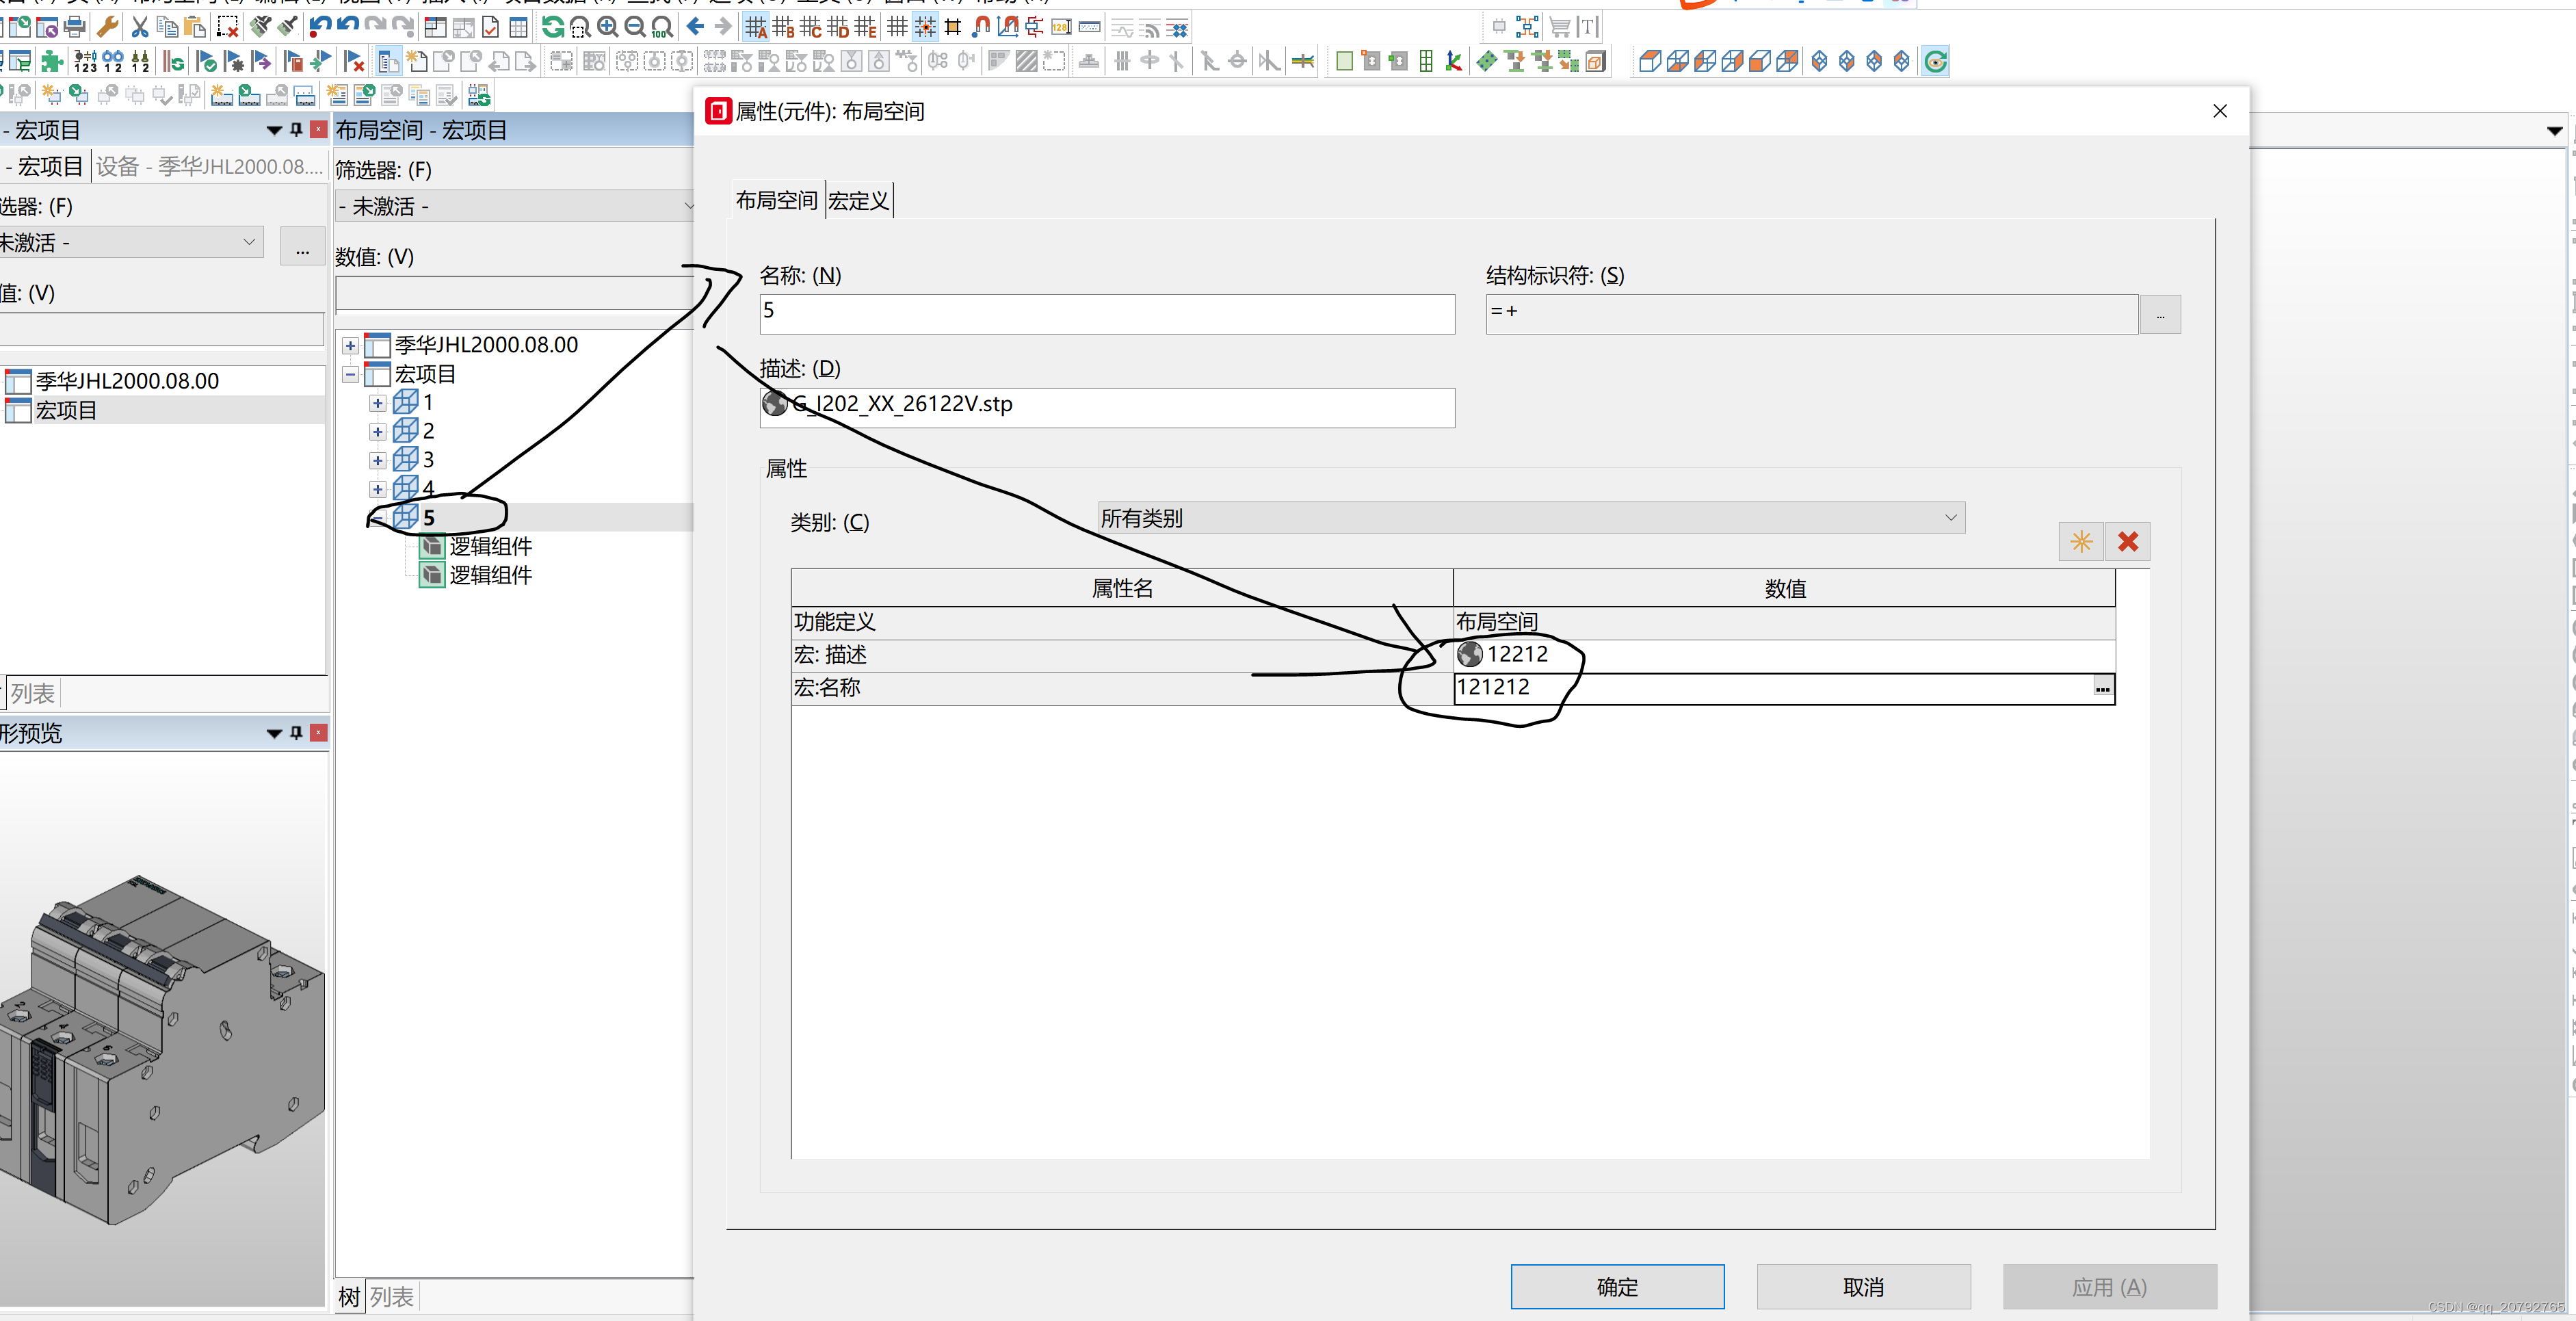
Task: Click the Zoom In magnifier icon
Action: click(x=607, y=27)
